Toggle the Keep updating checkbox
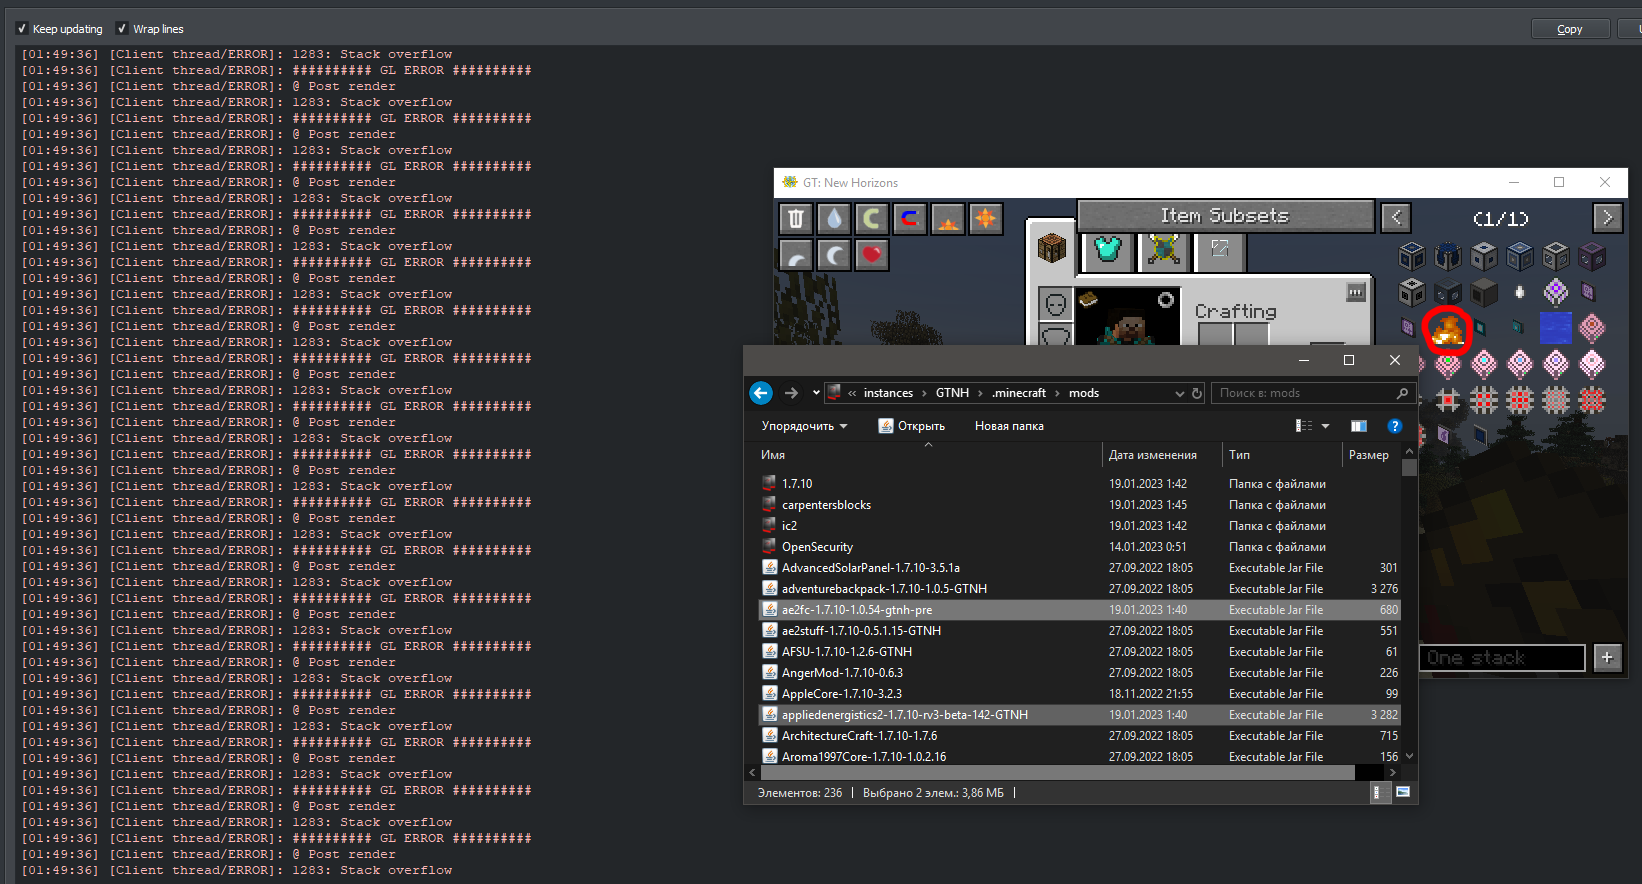 pos(22,29)
